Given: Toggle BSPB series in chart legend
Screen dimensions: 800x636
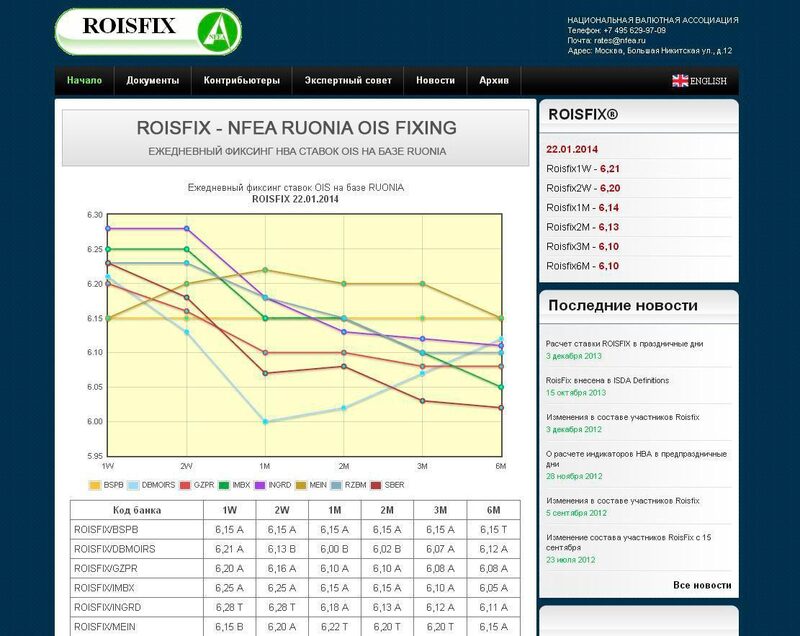Looking at the screenshot, I should coord(106,485).
